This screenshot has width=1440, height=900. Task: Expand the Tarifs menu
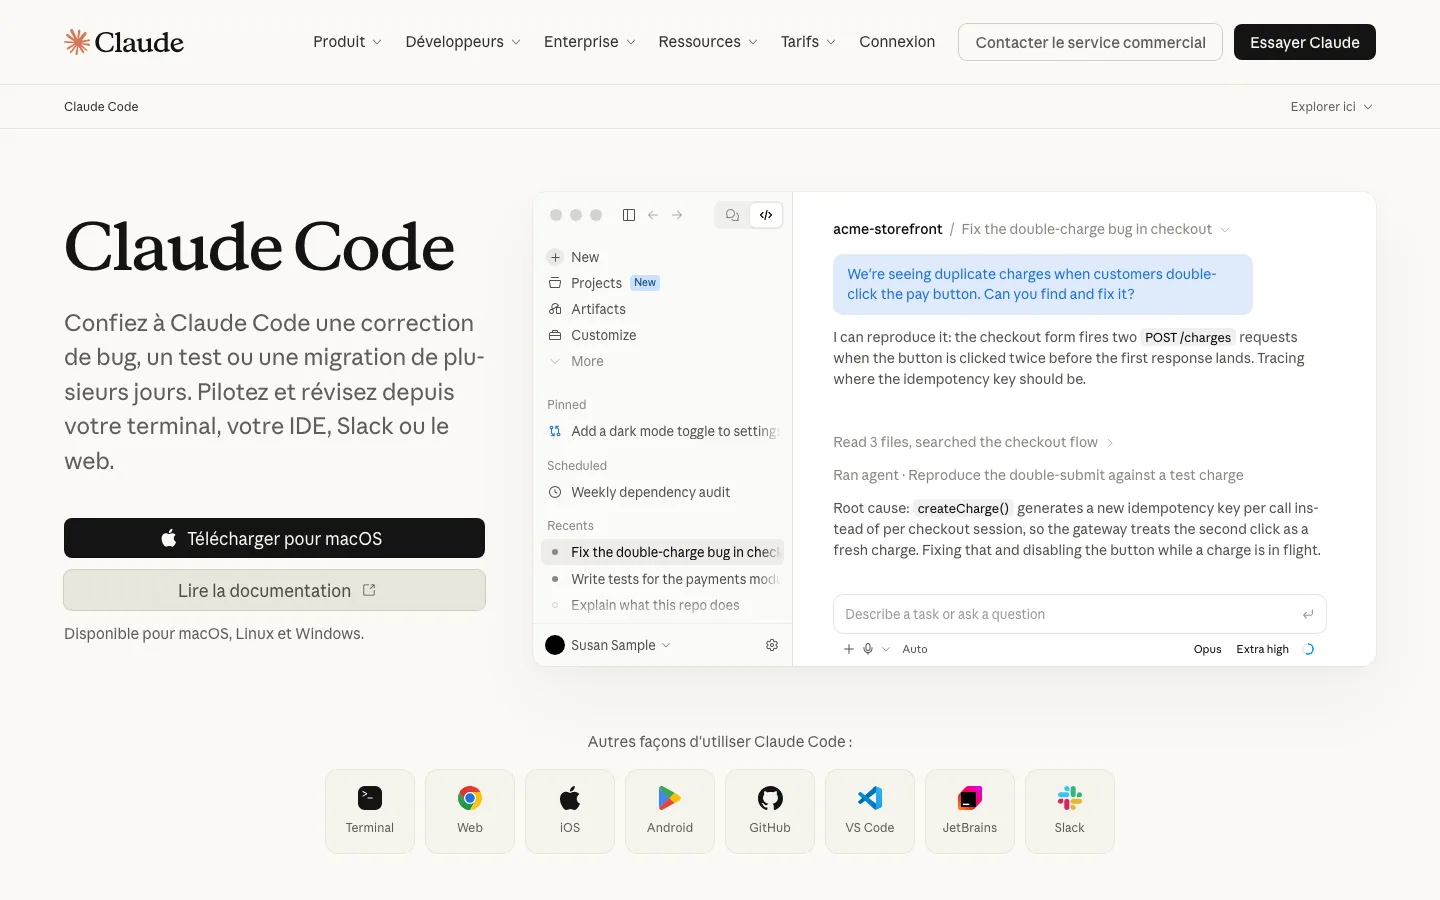pos(808,42)
